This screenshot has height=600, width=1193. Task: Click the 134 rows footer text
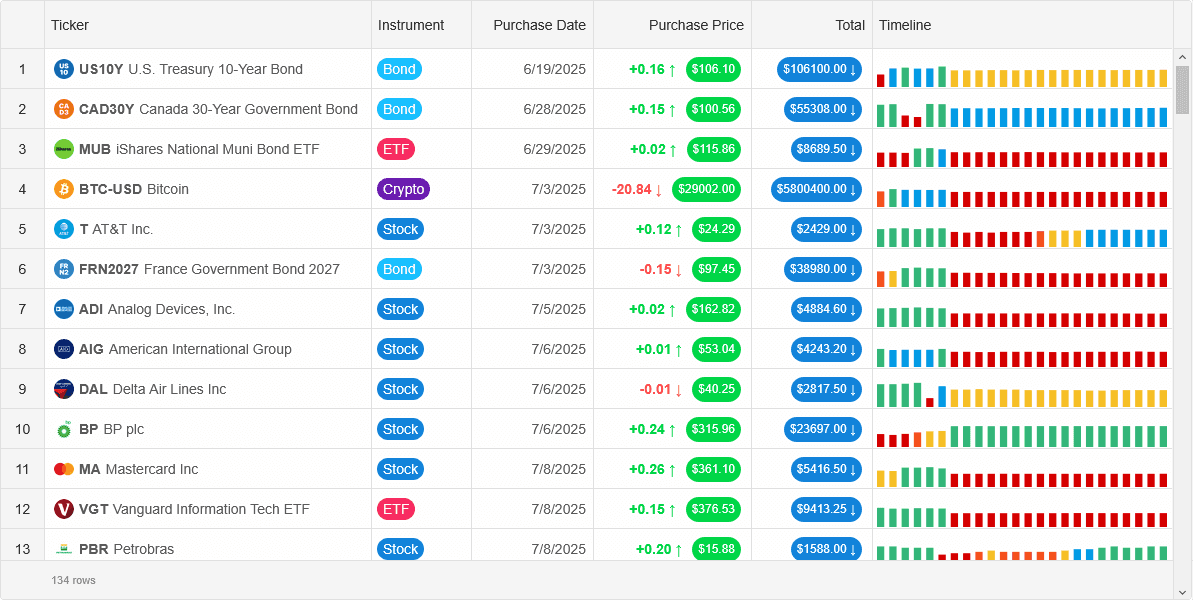(74, 580)
